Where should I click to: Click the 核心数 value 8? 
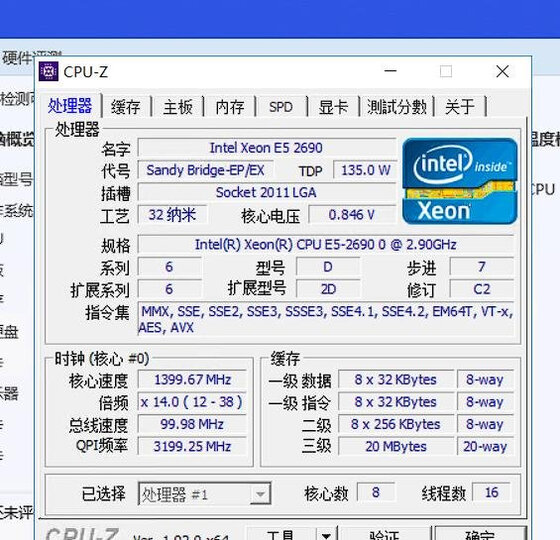376,492
